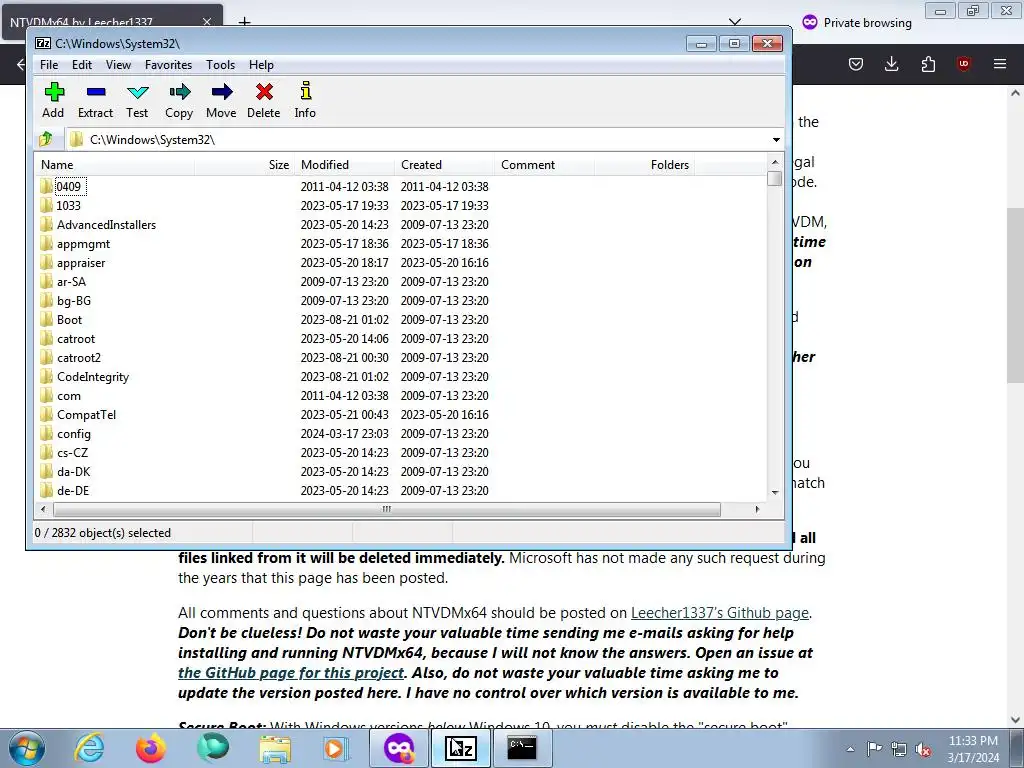Open the Firefox hamburger menu
This screenshot has width=1024, height=768.
tap(1000, 64)
